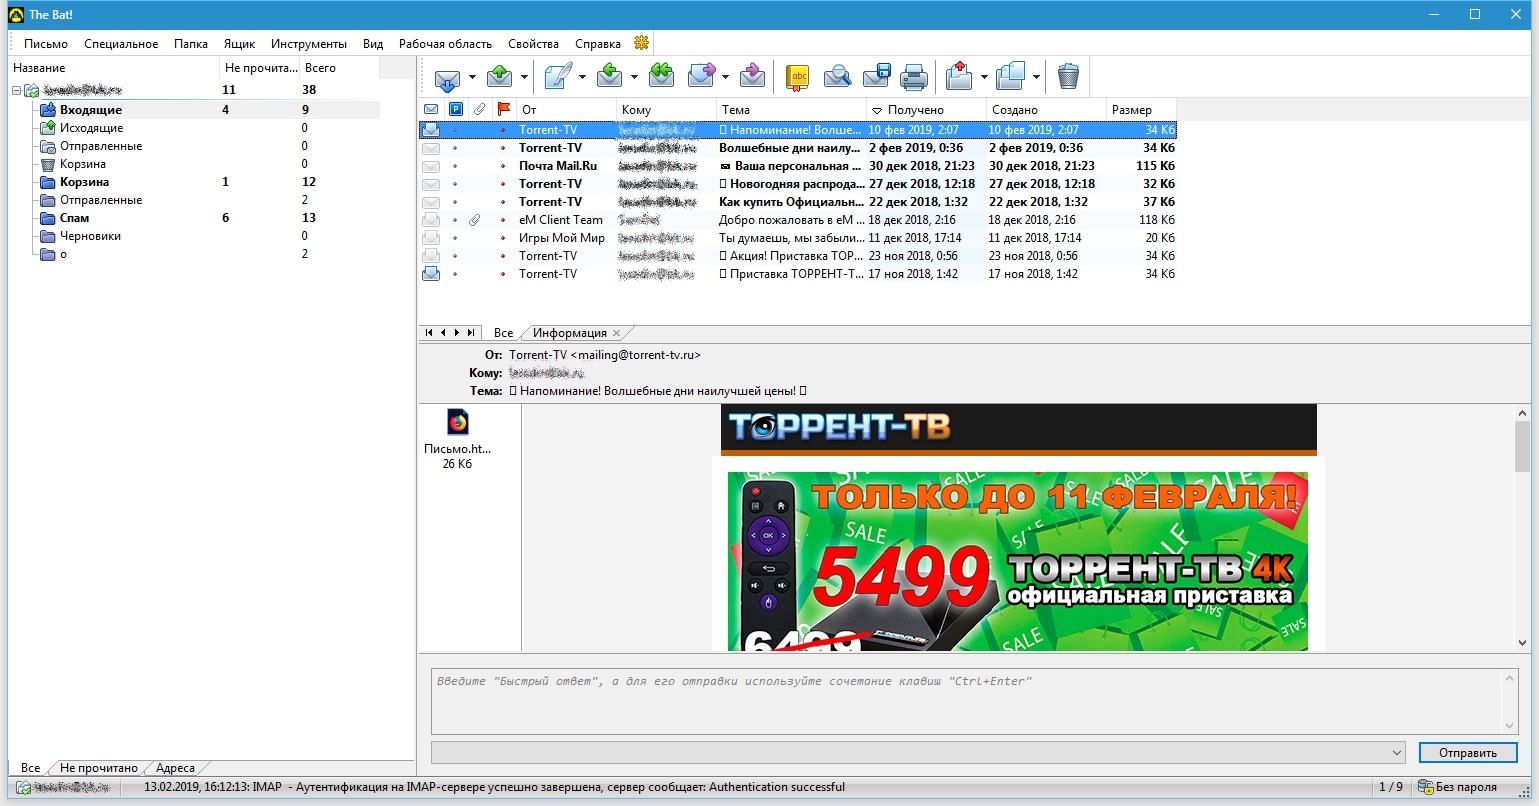Click Без пароля lock status icon
Viewport: 1539px width, 806px height.
point(1426,787)
